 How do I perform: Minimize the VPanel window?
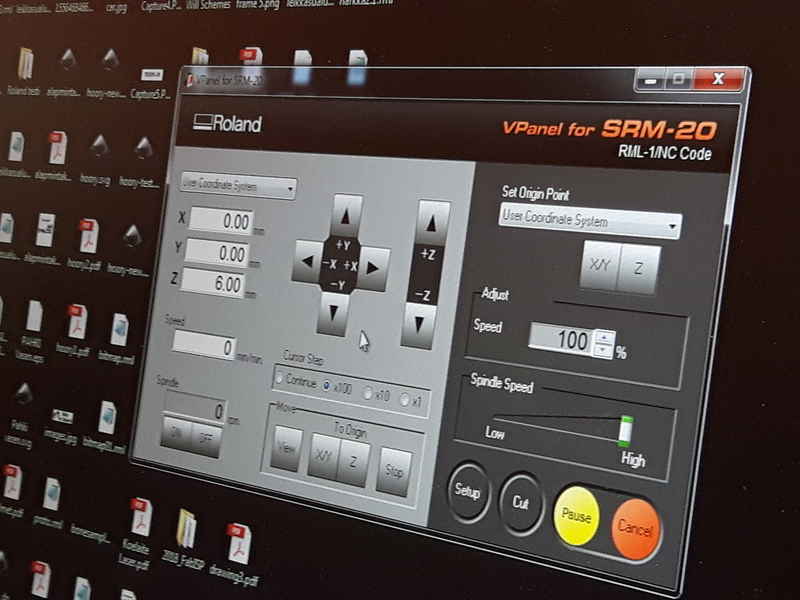[x=649, y=80]
